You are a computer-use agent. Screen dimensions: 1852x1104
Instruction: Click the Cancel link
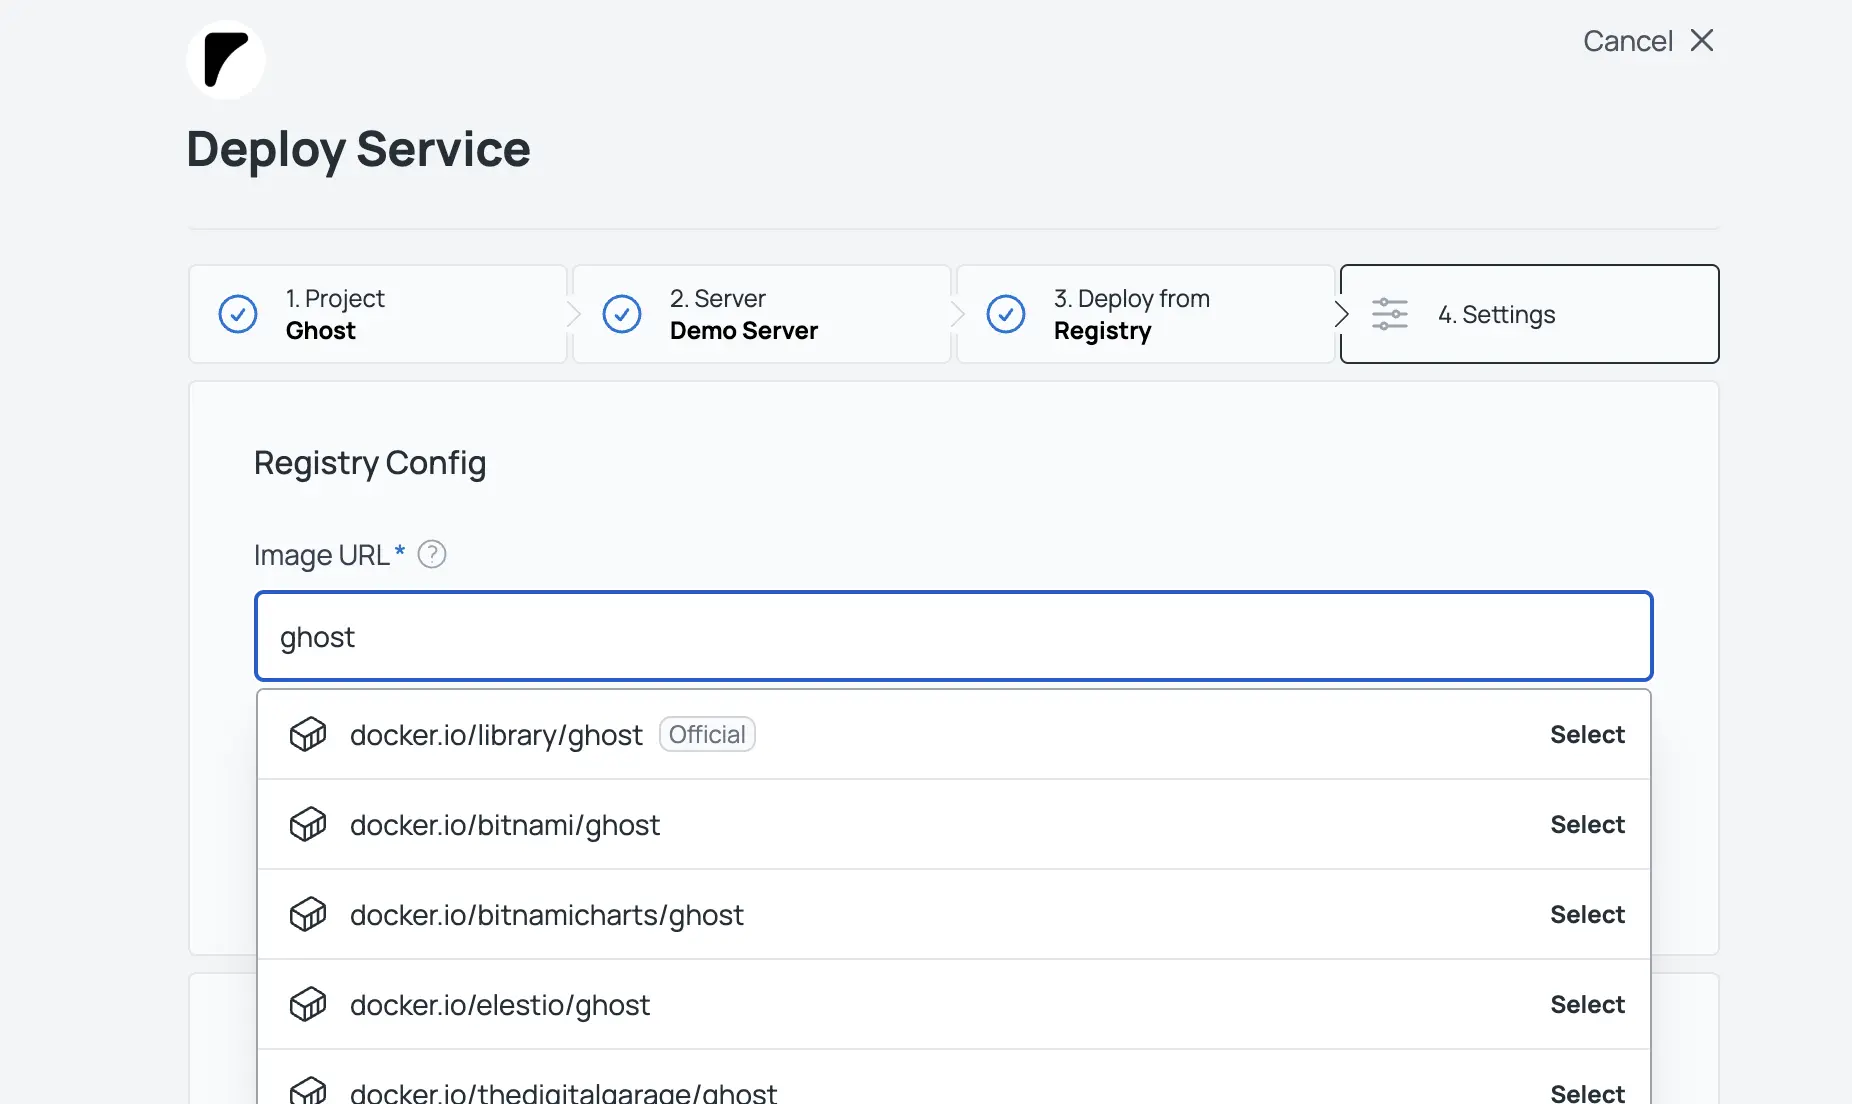1627,41
